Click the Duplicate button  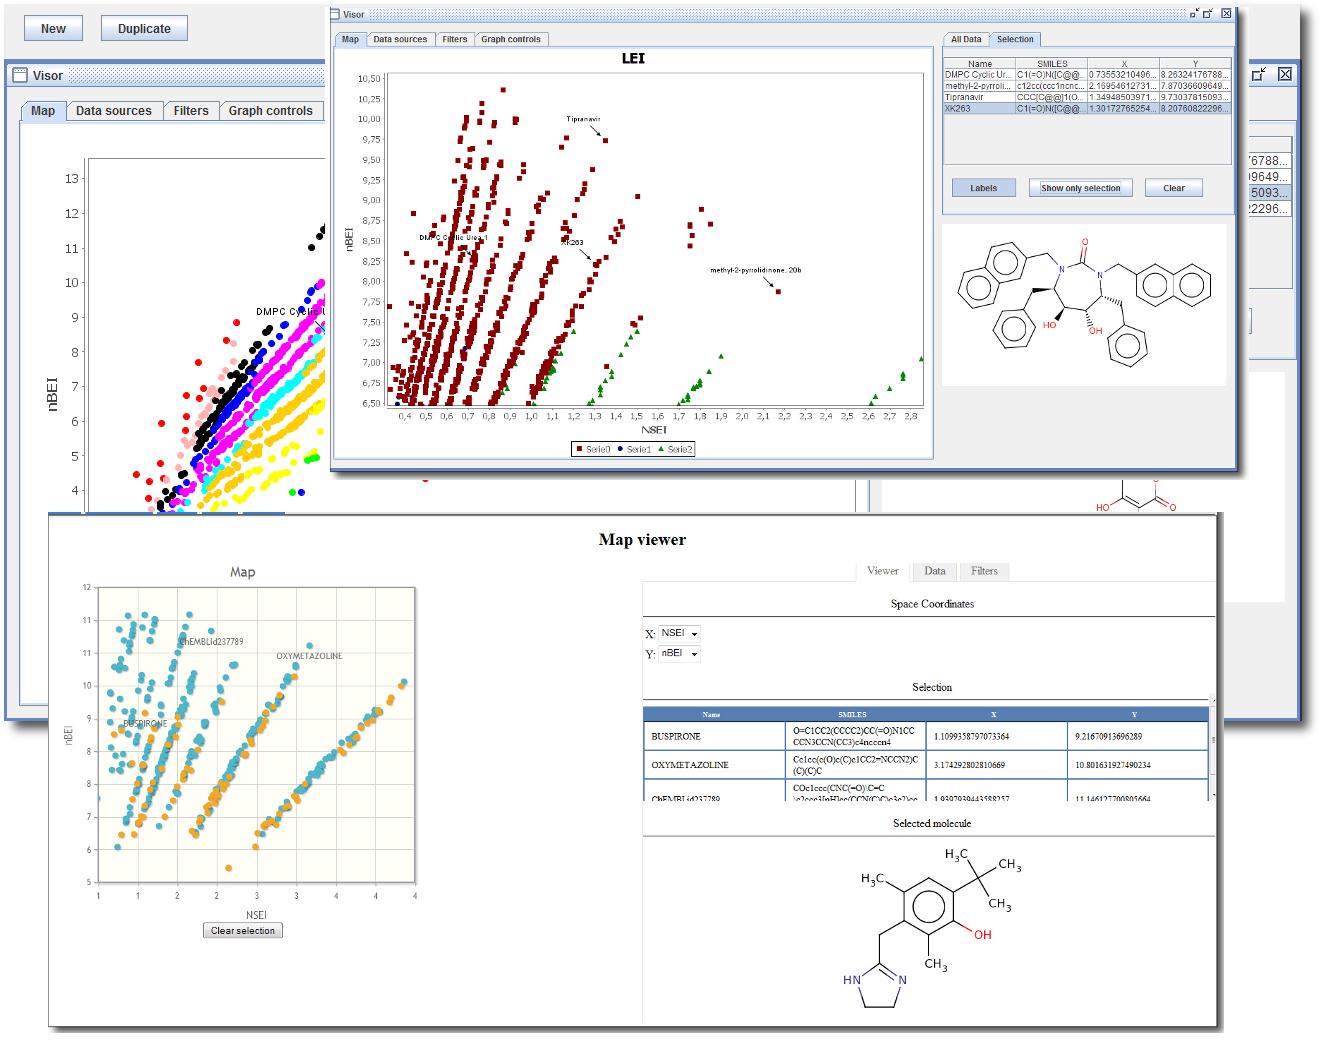pos(144,28)
